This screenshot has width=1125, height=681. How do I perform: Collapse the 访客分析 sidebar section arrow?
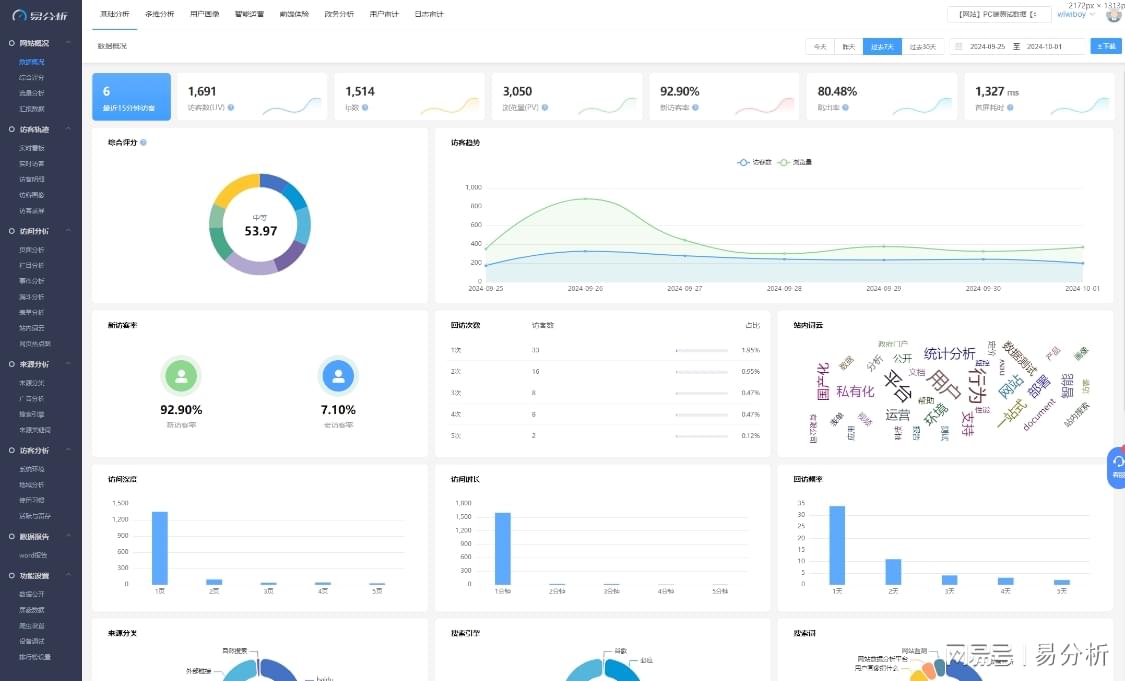pyautogui.click(x=68, y=451)
